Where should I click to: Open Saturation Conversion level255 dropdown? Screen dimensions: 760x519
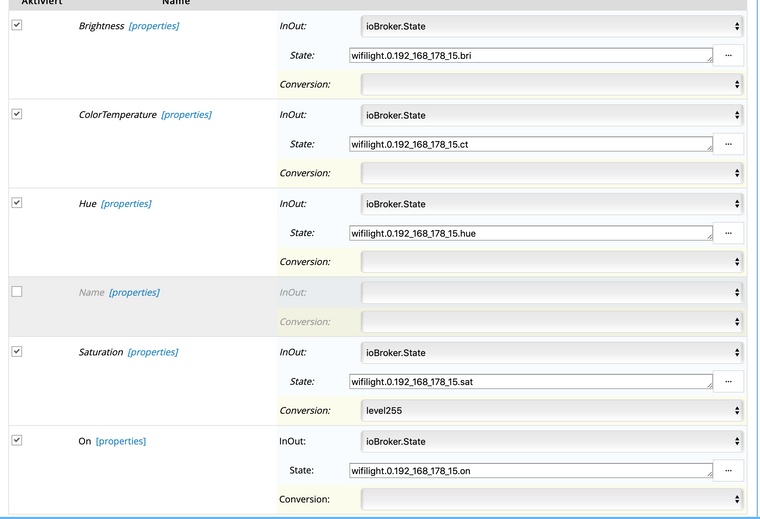tap(552, 410)
